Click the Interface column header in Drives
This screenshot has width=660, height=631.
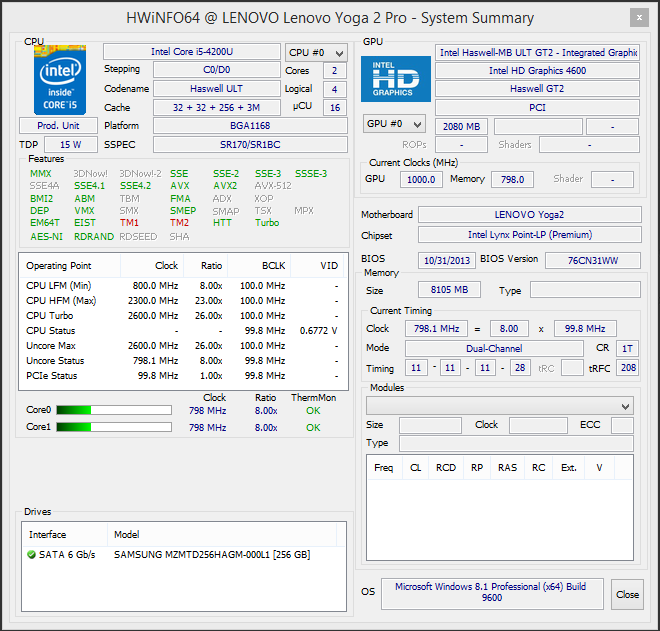click(x=65, y=535)
